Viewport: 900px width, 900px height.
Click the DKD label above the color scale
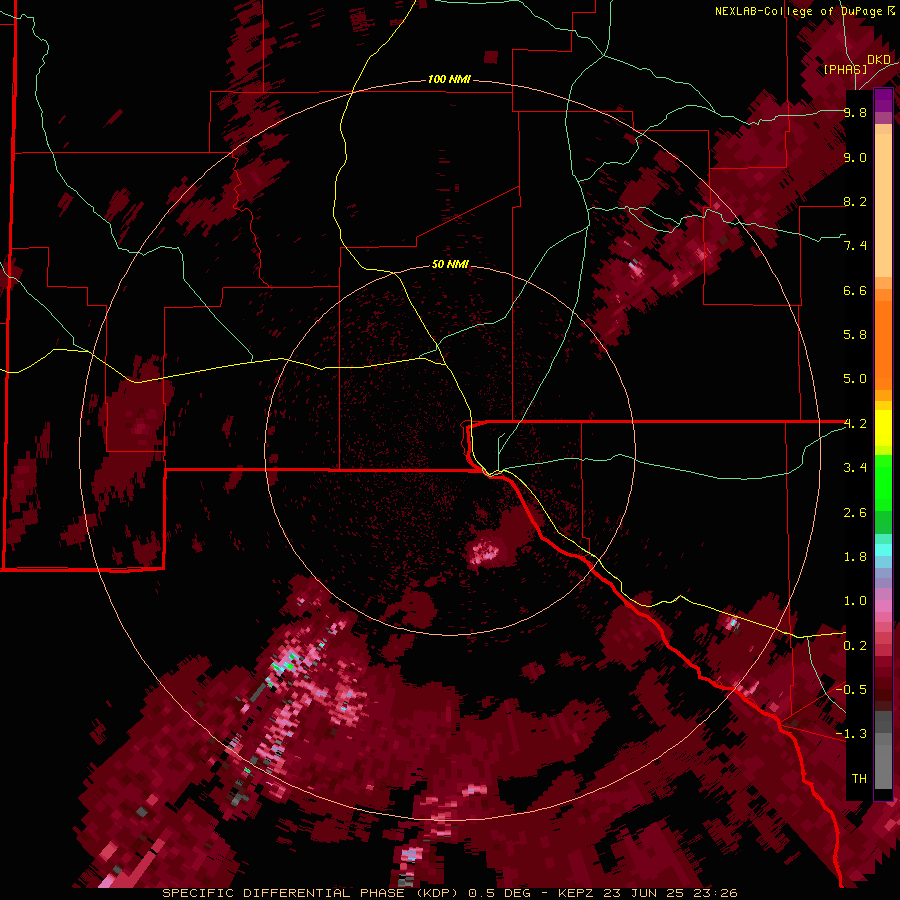(879, 60)
